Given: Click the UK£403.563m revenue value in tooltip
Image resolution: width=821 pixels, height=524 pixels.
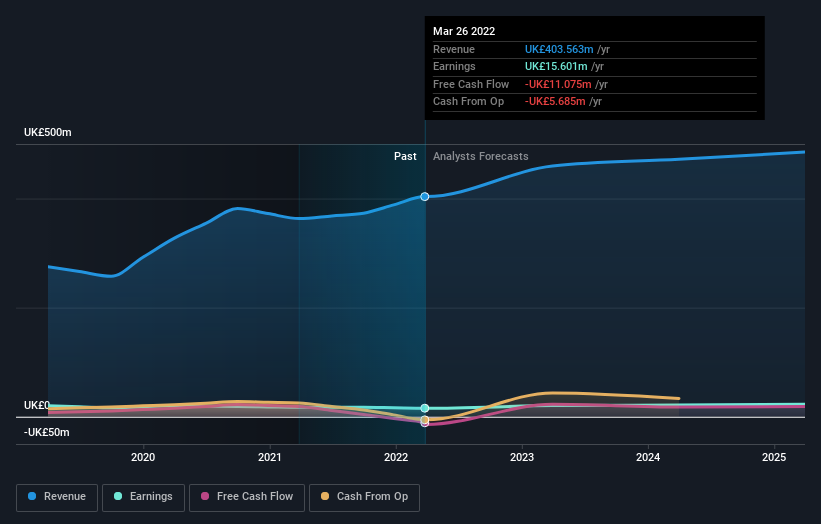Looking at the screenshot, I should 559,49.
